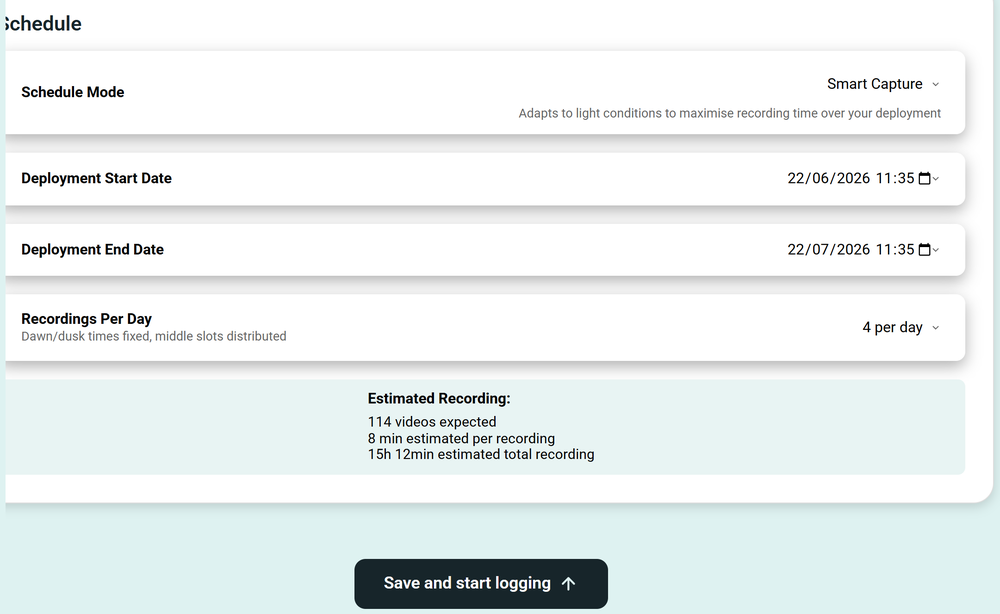Select '114 videos expected' text

(432, 422)
